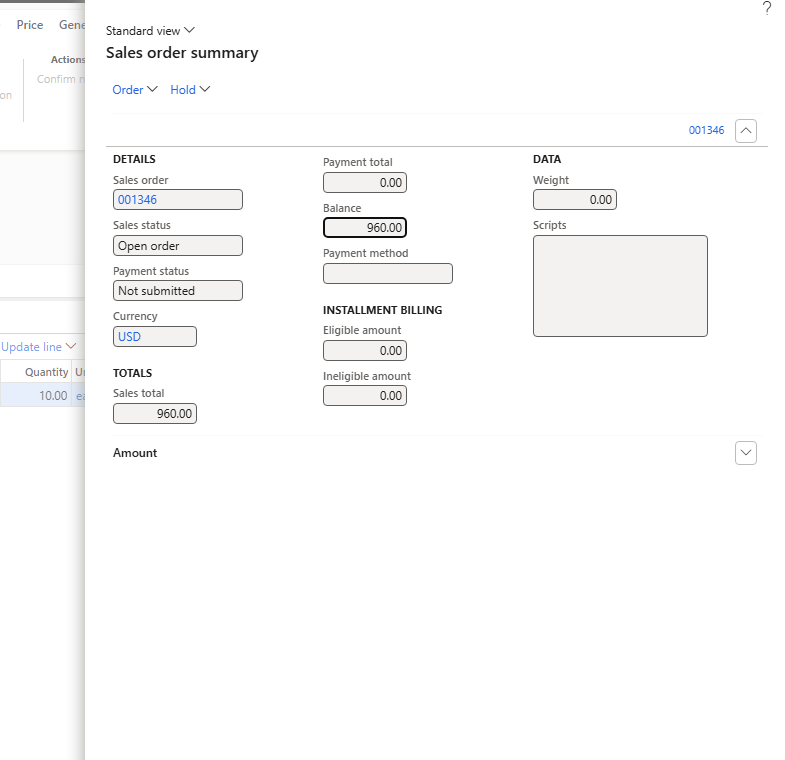785x760 pixels.
Task: Click the Sales total field
Action: click(x=155, y=414)
